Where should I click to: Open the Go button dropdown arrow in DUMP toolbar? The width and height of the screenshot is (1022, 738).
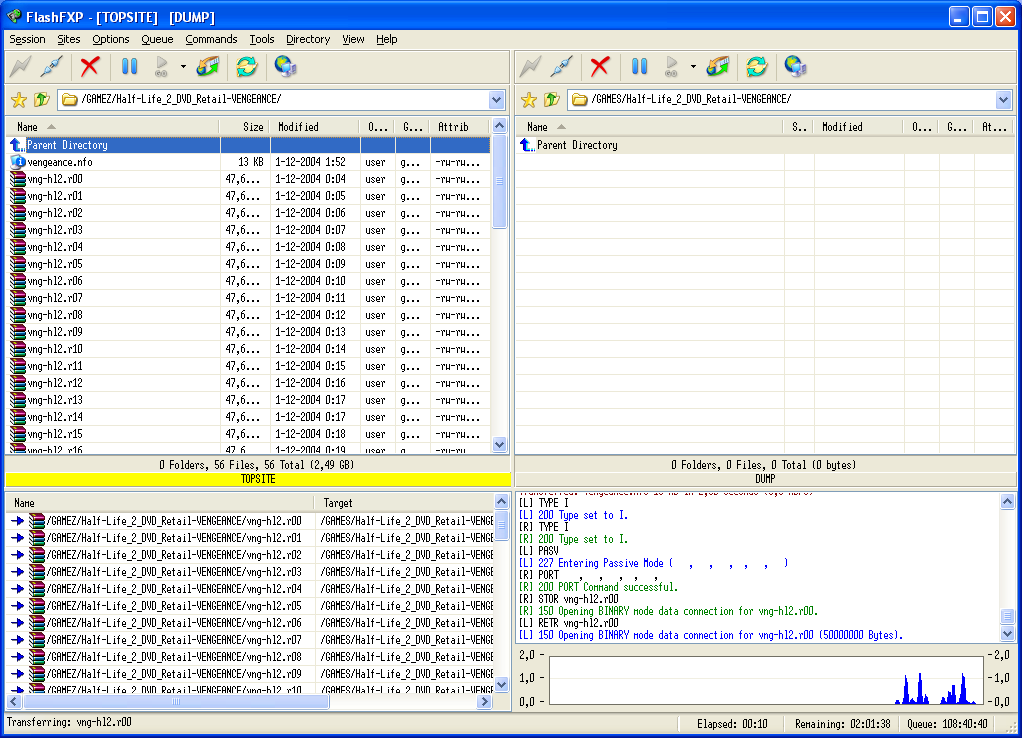coord(693,66)
